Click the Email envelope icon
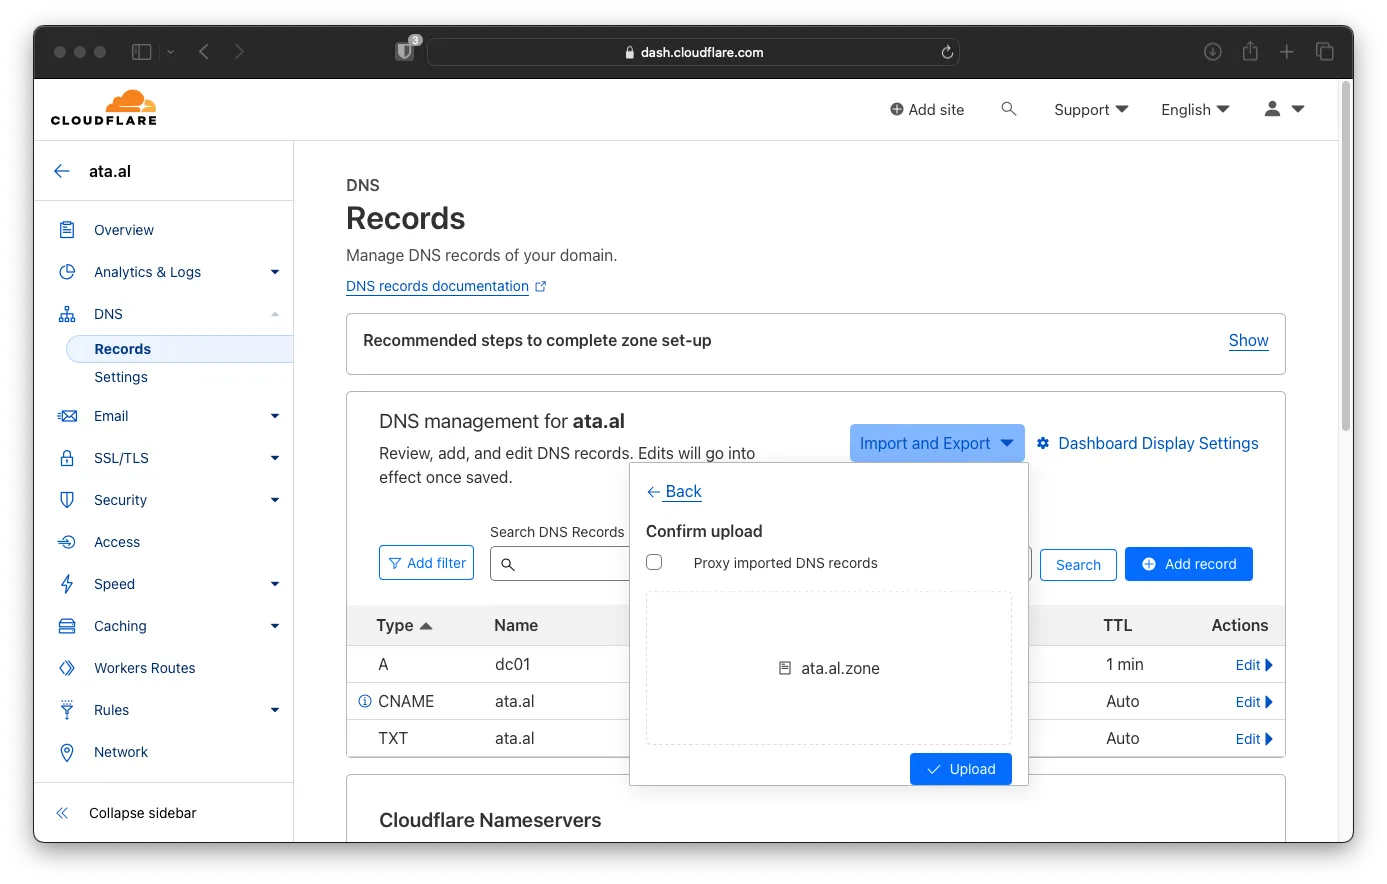1387x884 pixels. pos(67,416)
